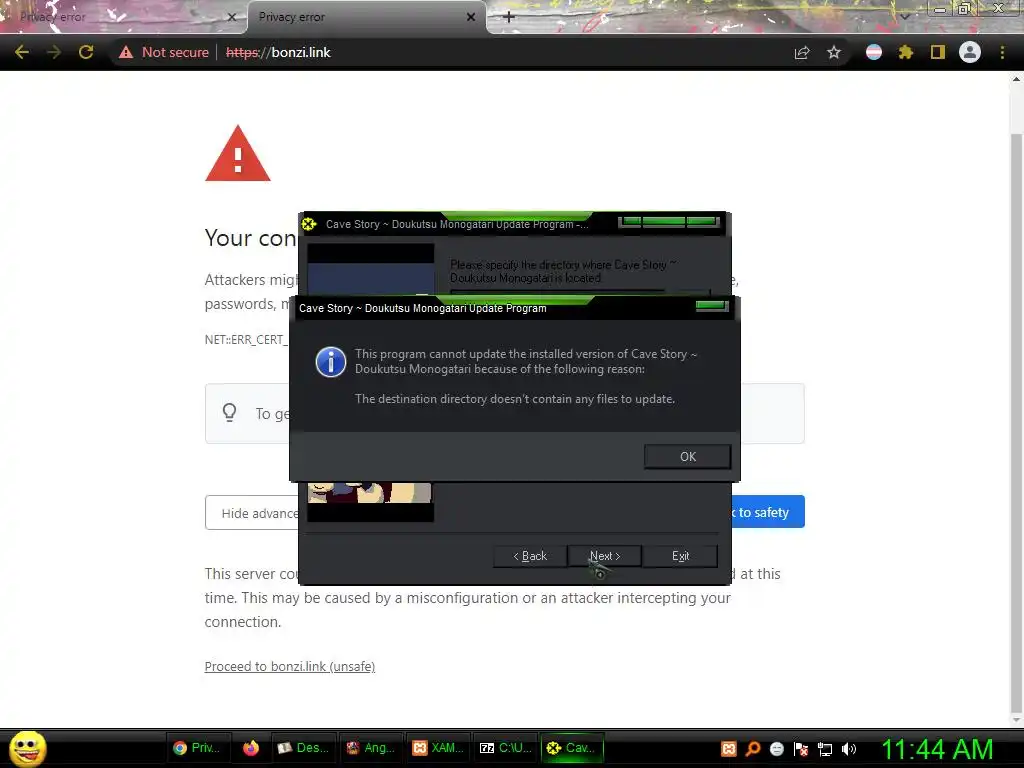Open the Proceed to bonzi.link (unsafe) link
Viewport: 1024px width, 768px height.
[289, 666]
